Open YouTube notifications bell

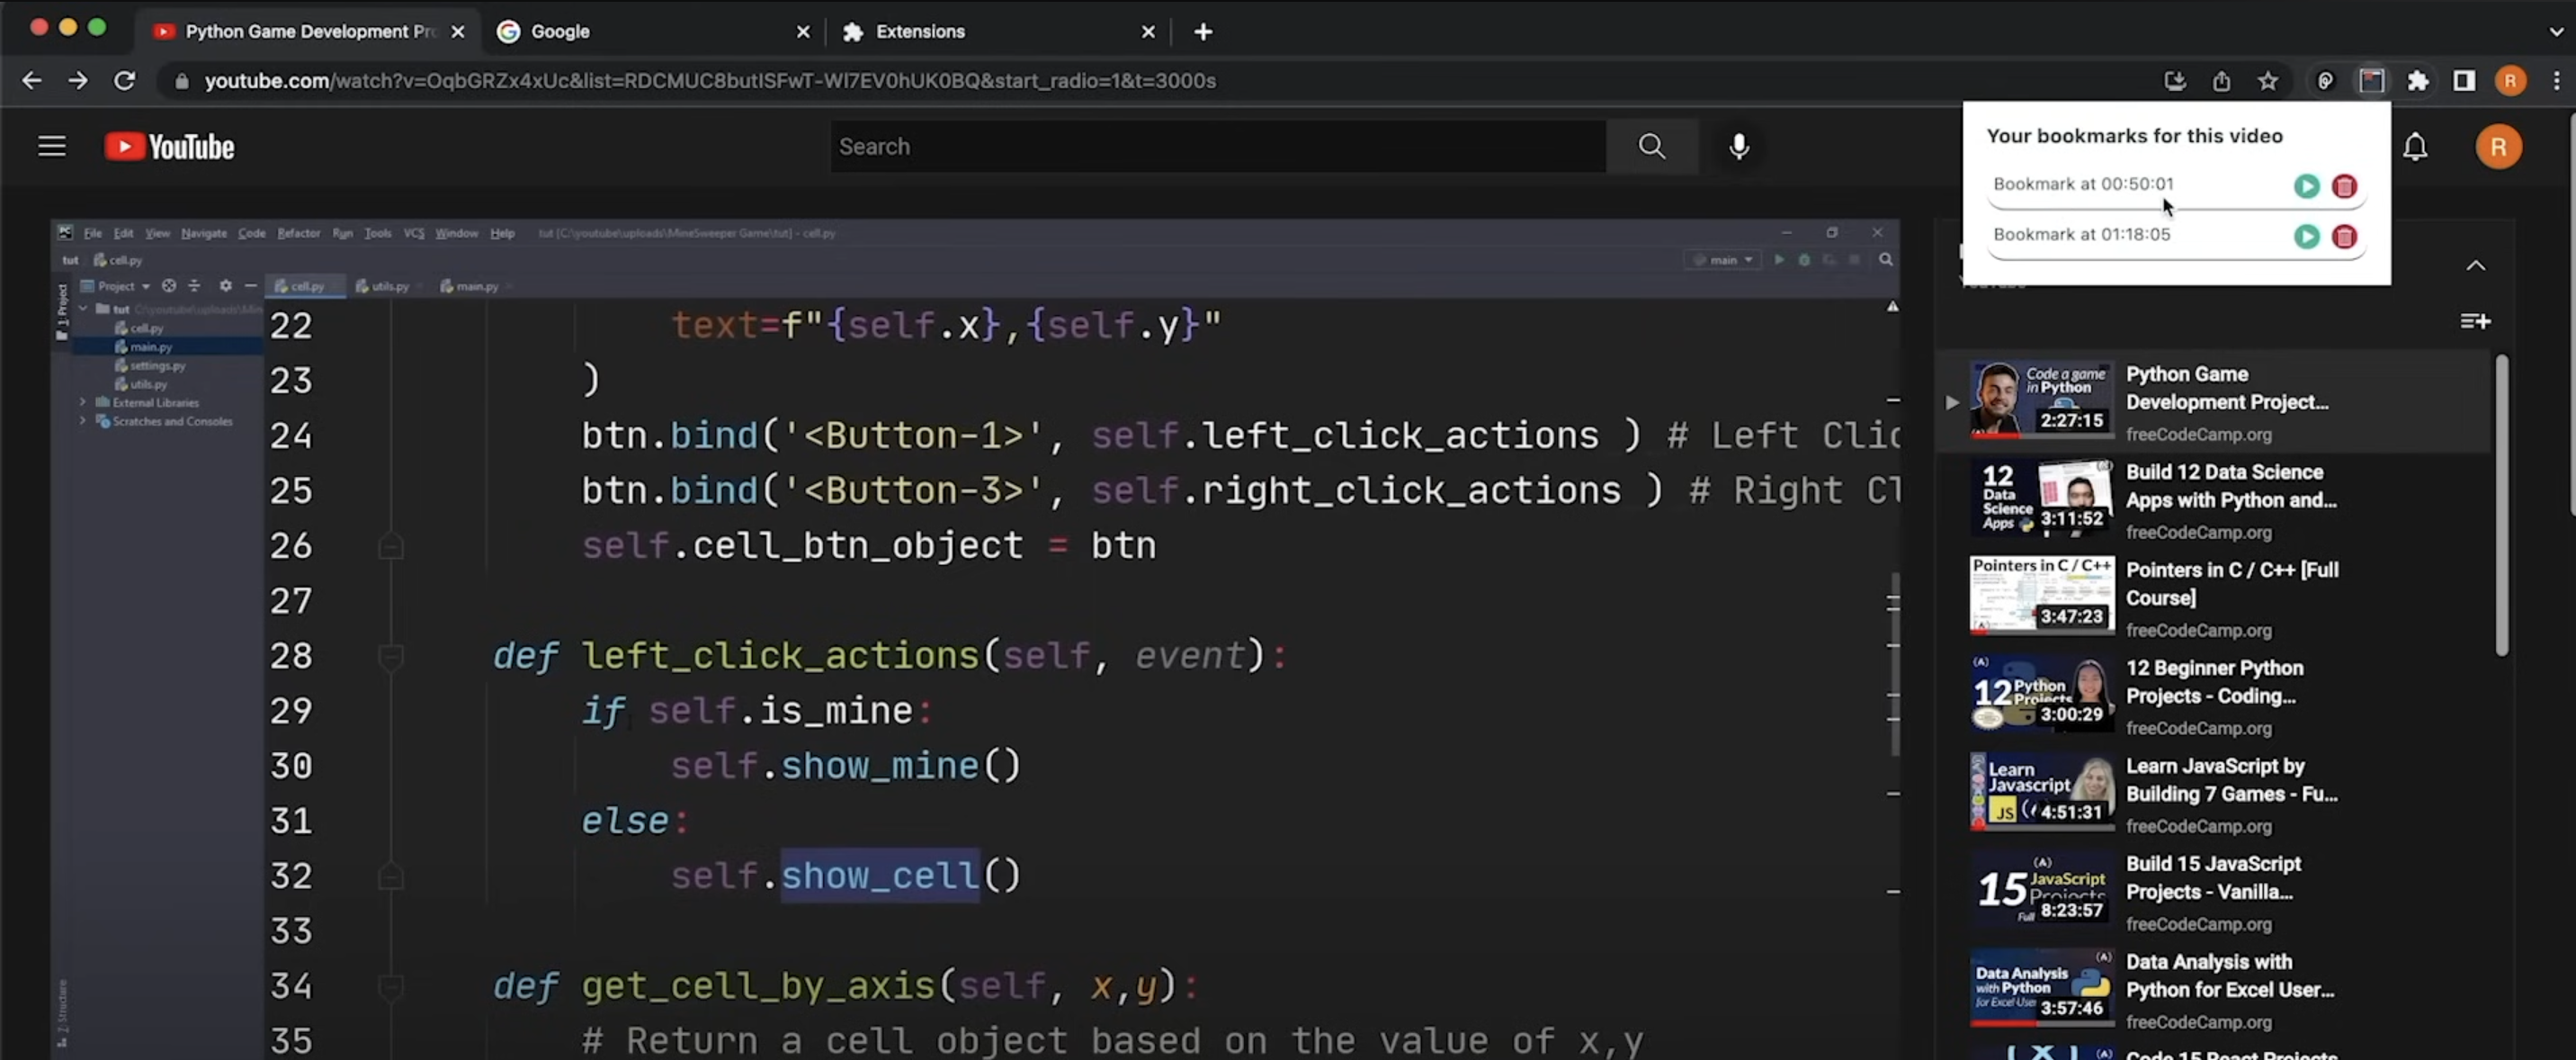[x=2416, y=146]
